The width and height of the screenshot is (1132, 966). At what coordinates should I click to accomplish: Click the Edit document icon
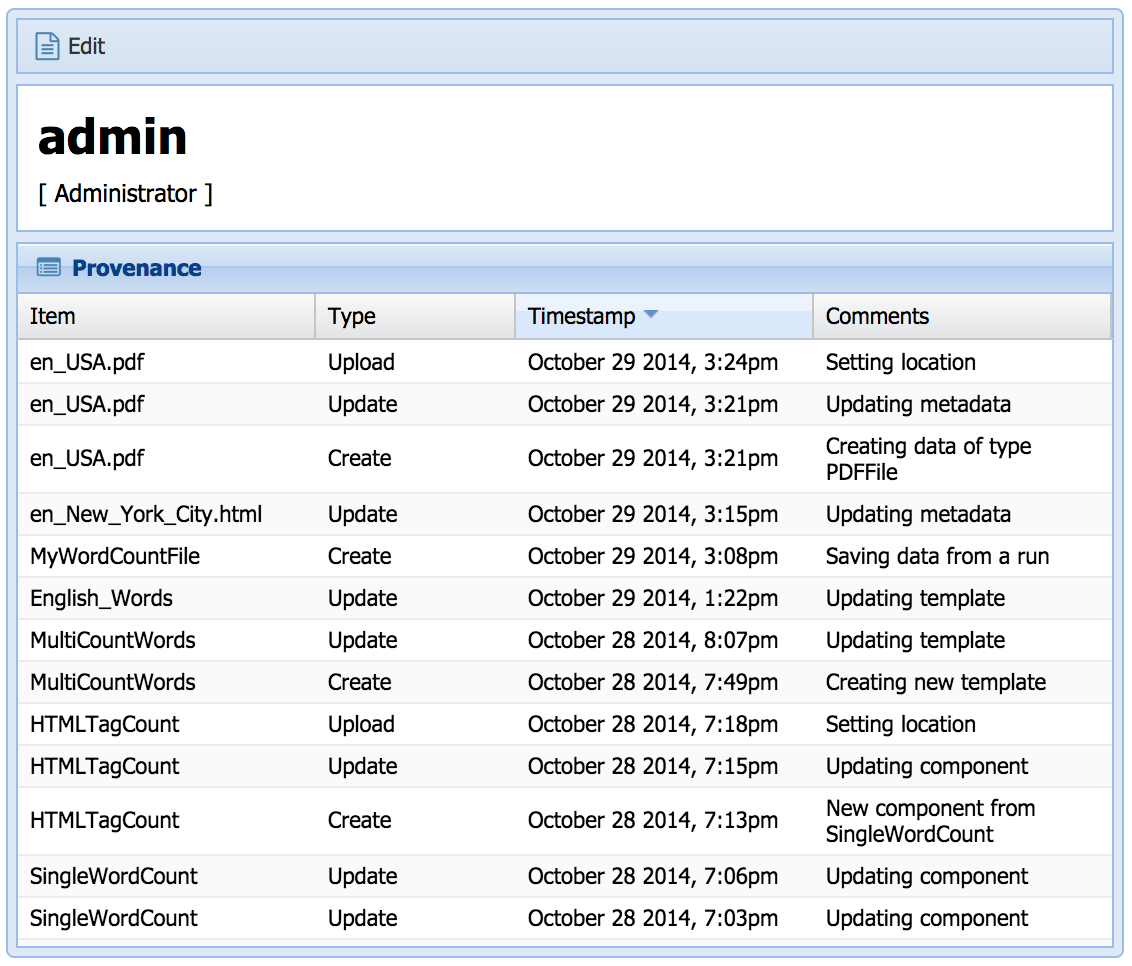47,46
